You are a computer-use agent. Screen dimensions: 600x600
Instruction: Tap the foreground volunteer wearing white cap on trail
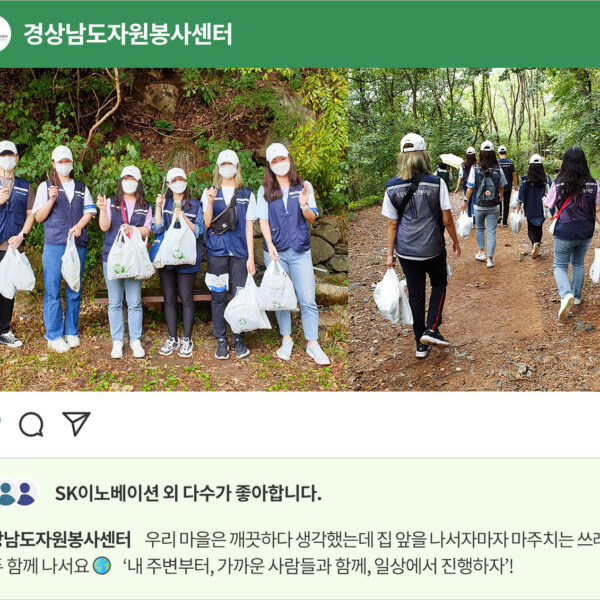(x=419, y=245)
